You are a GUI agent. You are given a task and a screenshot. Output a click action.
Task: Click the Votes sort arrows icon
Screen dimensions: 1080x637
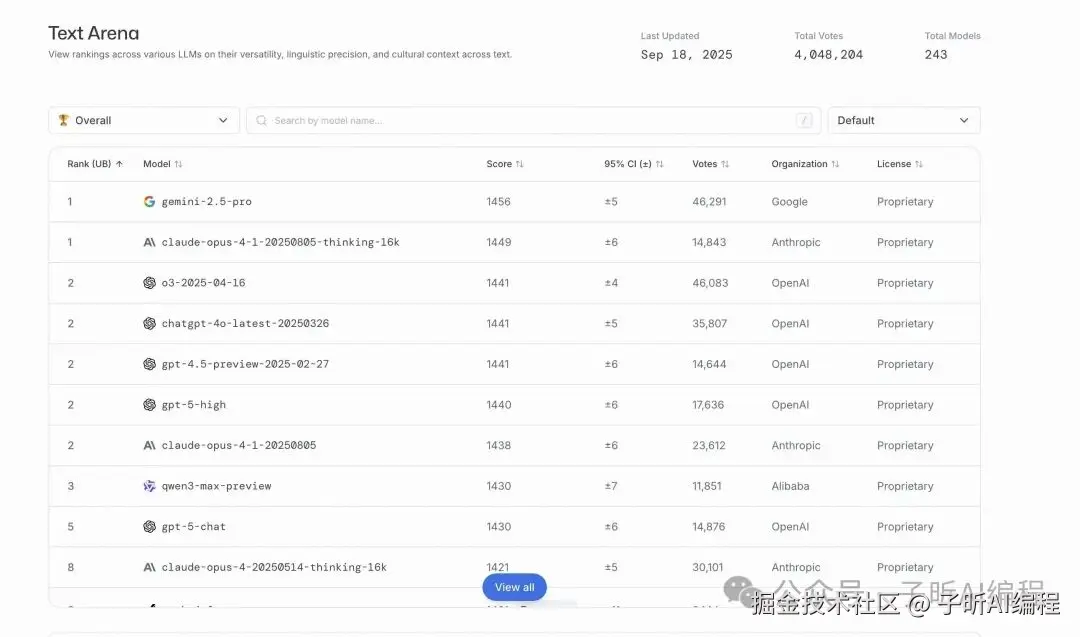tap(725, 164)
